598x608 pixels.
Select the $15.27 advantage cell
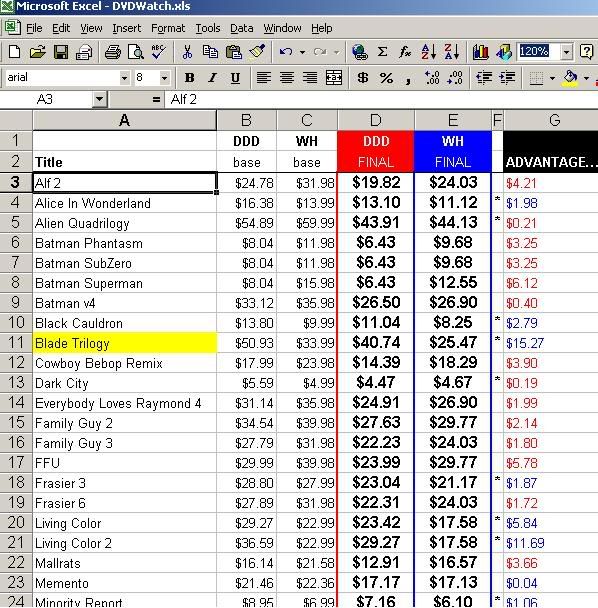point(551,343)
